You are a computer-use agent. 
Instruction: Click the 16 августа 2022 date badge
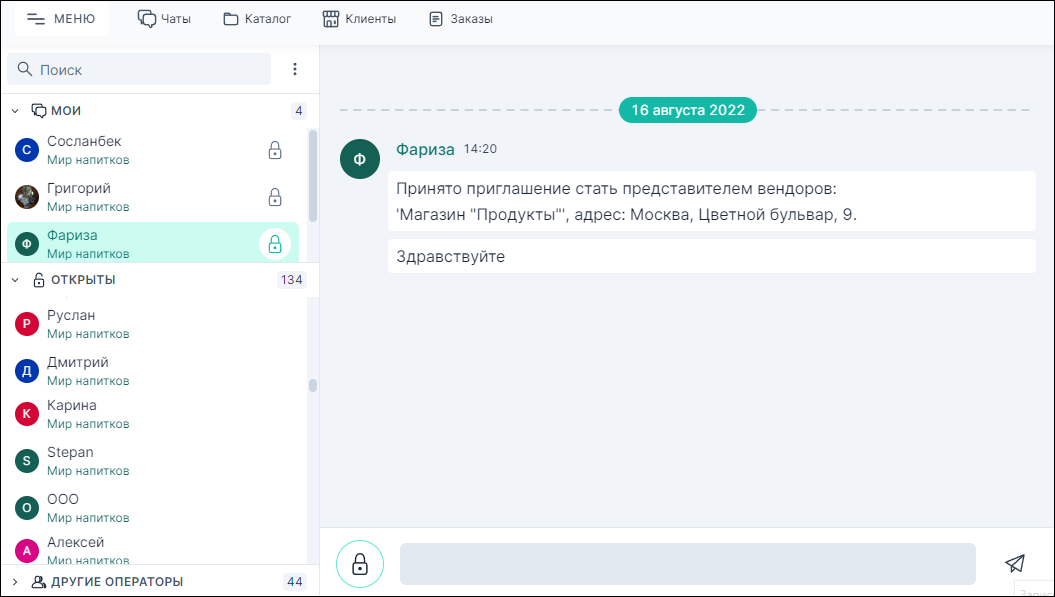coord(687,111)
